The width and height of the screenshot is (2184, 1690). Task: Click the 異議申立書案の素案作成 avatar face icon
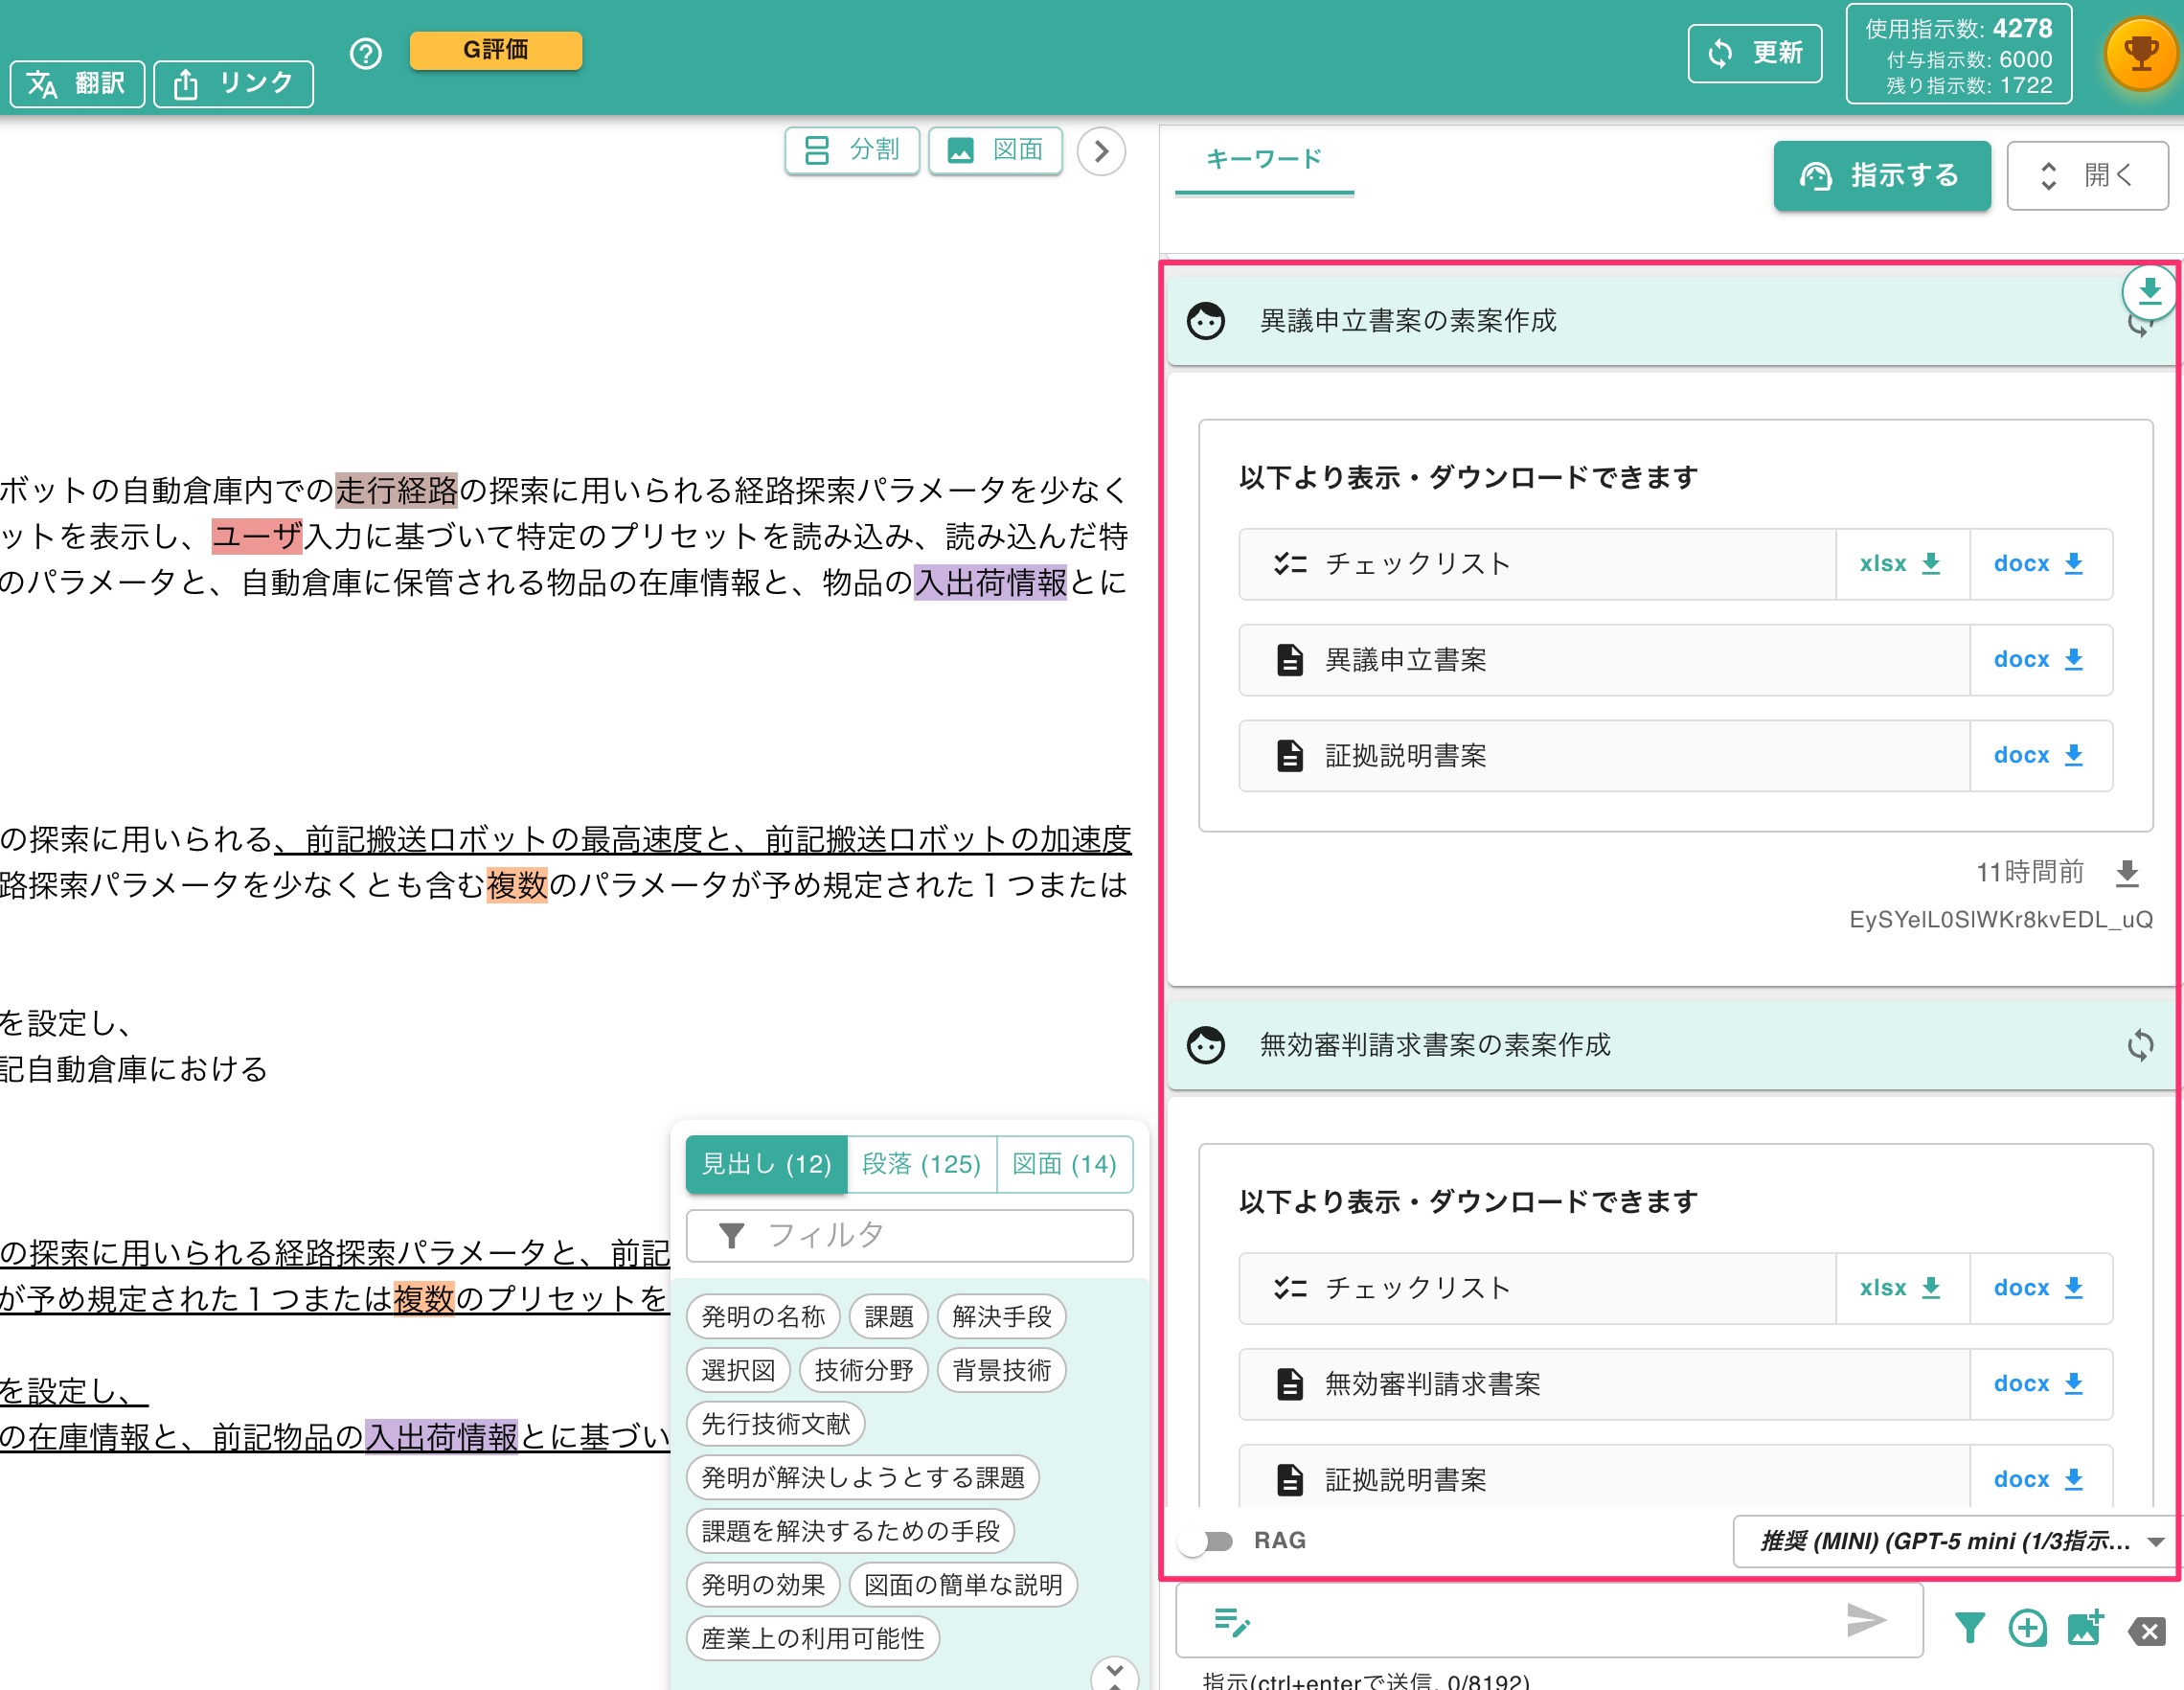(x=1206, y=321)
